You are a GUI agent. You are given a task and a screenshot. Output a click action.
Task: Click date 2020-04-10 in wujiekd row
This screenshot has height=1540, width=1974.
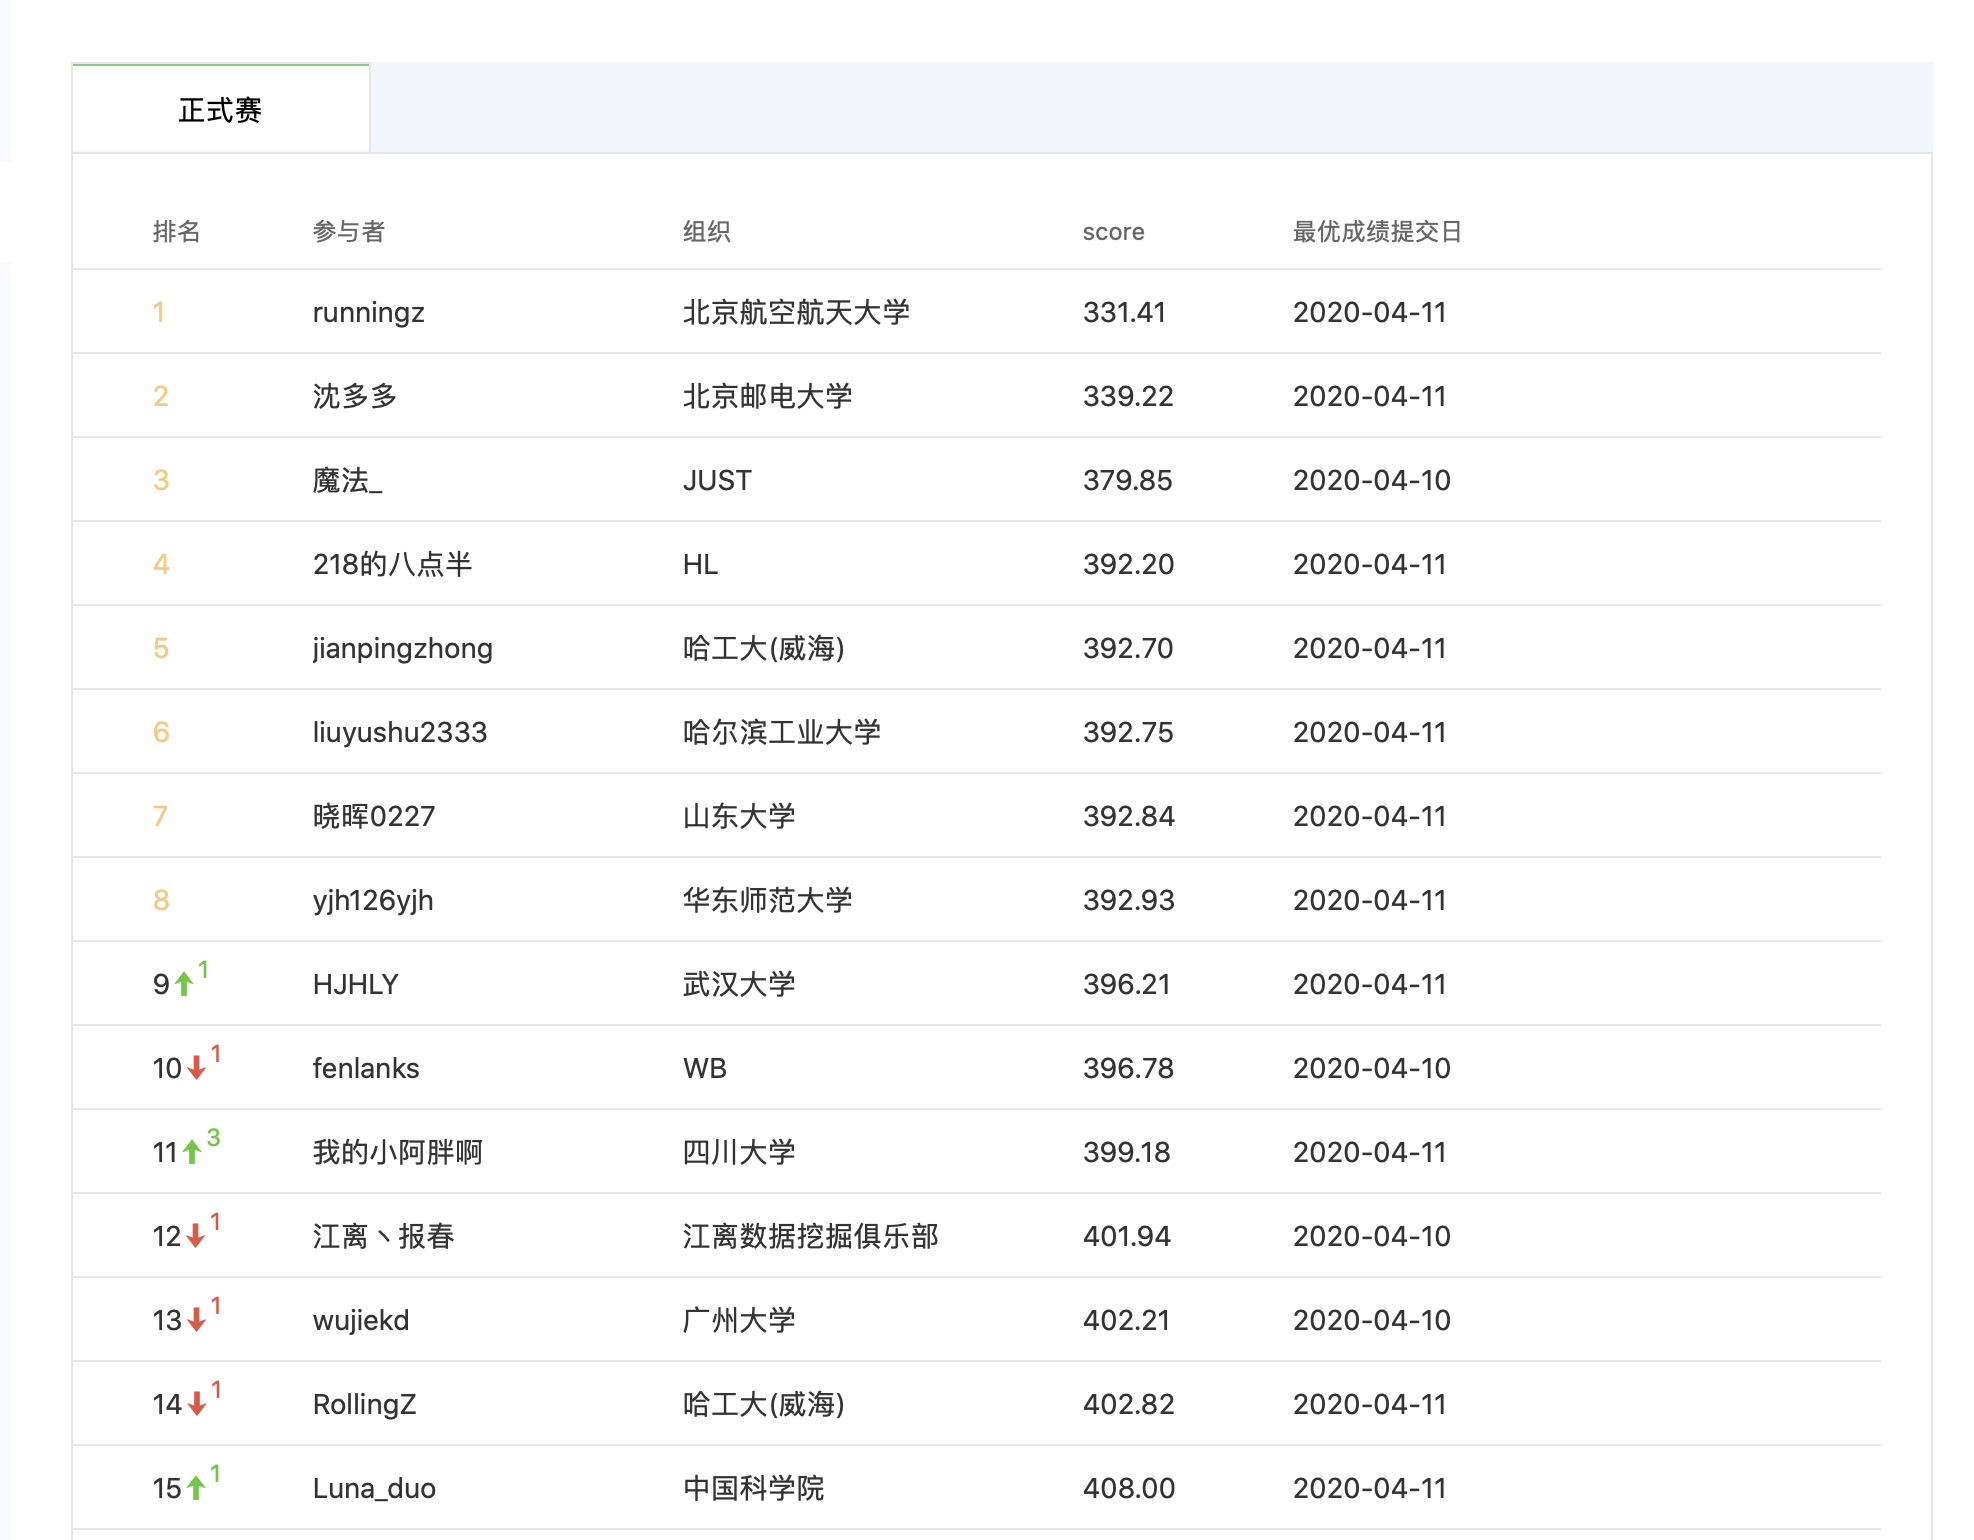(x=1371, y=1320)
